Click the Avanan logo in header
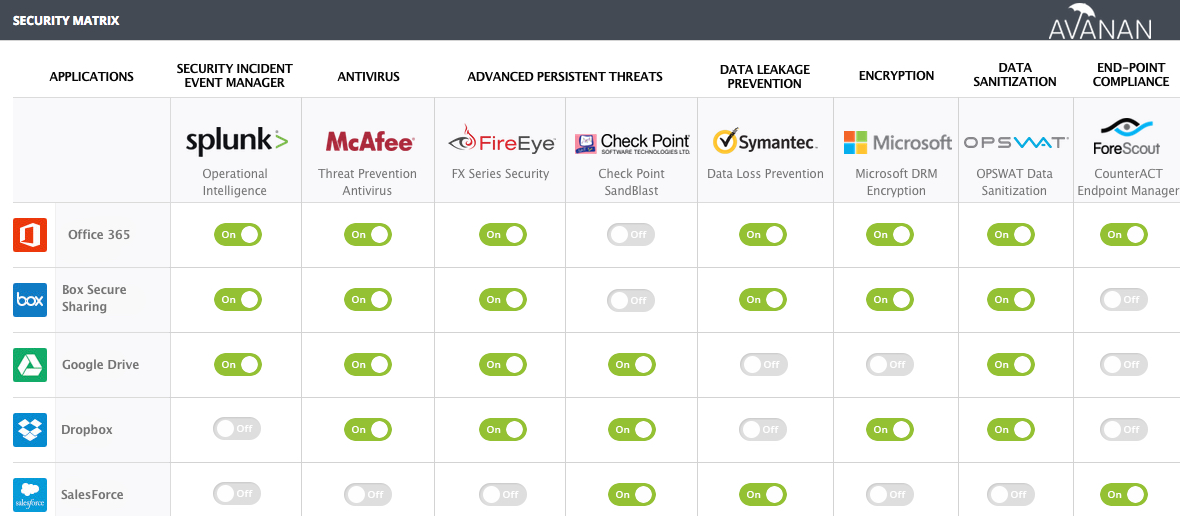 1100,21
